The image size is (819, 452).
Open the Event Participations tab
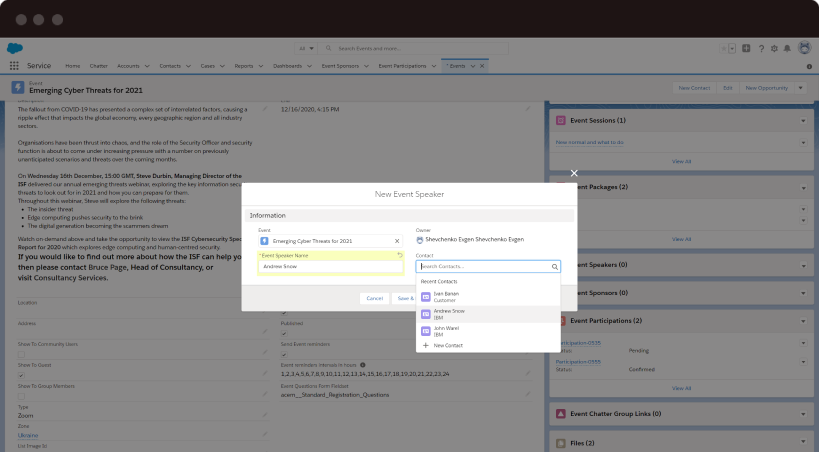pyautogui.click(x=402, y=66)
